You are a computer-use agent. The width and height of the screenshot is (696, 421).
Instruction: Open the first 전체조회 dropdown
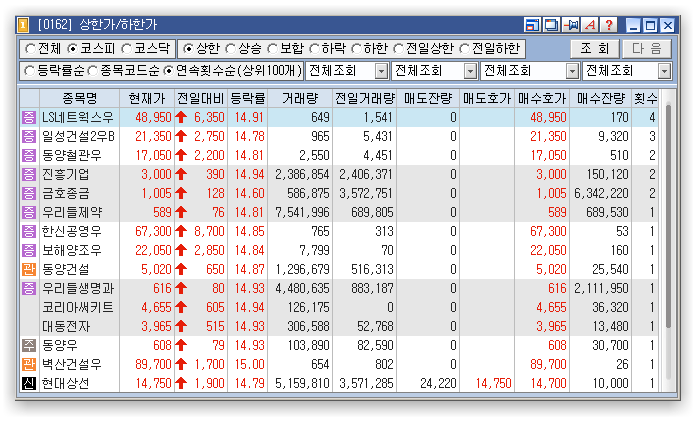pos(381,71)
